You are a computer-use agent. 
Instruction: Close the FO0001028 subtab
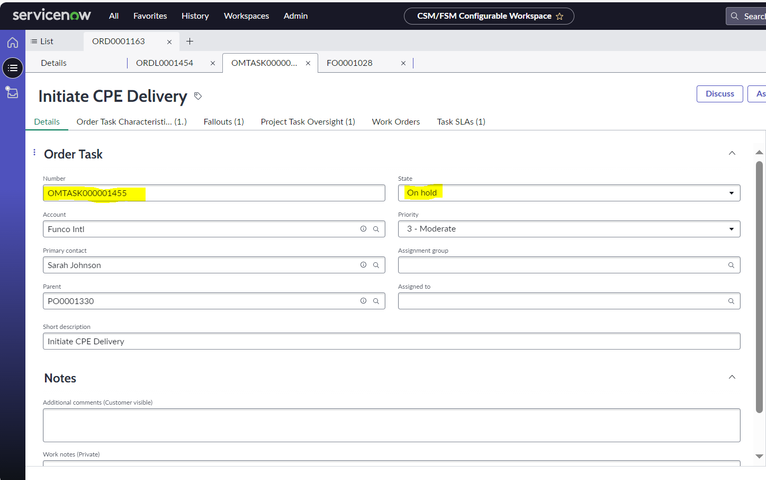pos(403,63)
